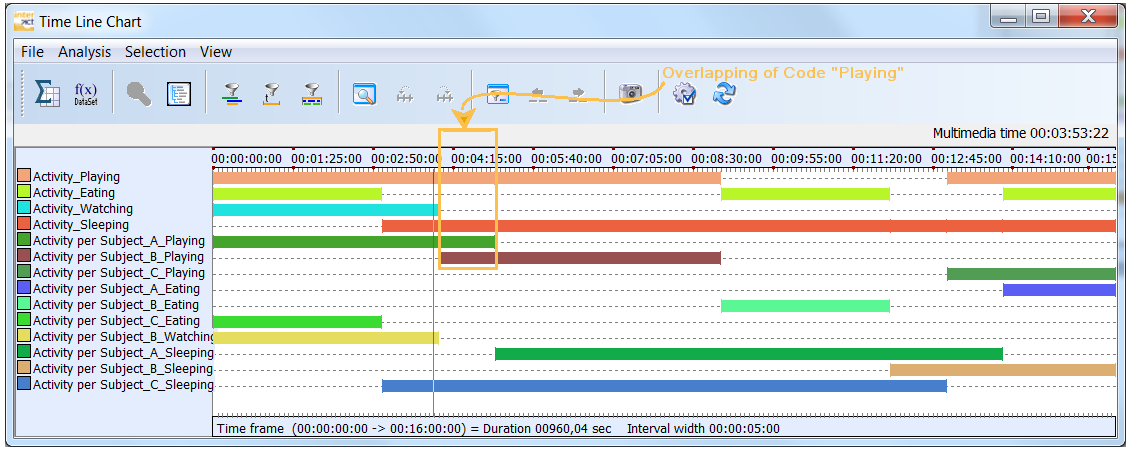Click the red-orange Activity_Sleeping timeline bar
This screenshot has height=449, width=1129.
click(749, 225)
